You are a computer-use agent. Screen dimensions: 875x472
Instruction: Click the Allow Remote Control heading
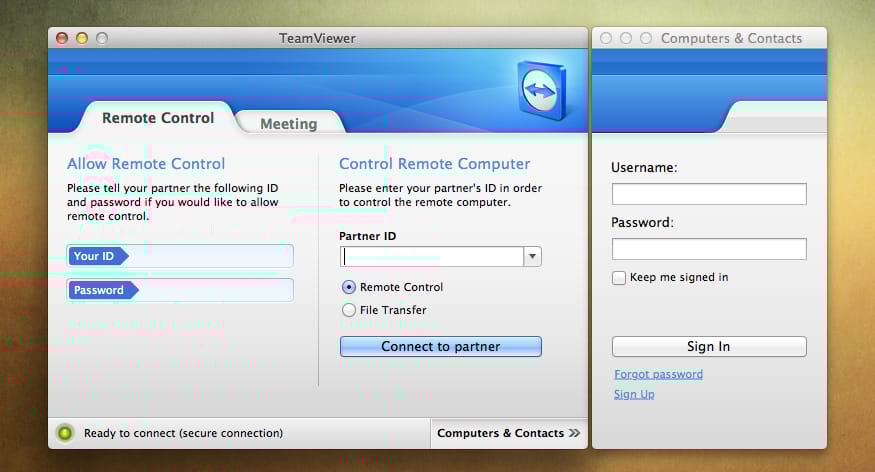(x=146, y=163)
